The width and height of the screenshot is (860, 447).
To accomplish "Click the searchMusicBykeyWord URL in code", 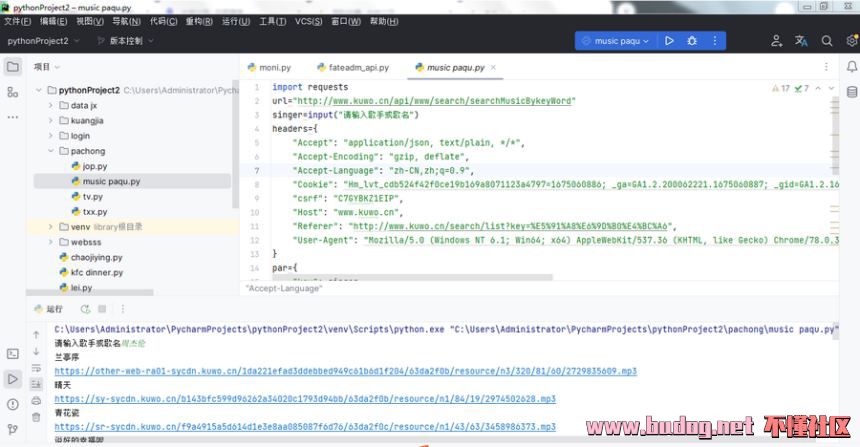I will [434, 101].
